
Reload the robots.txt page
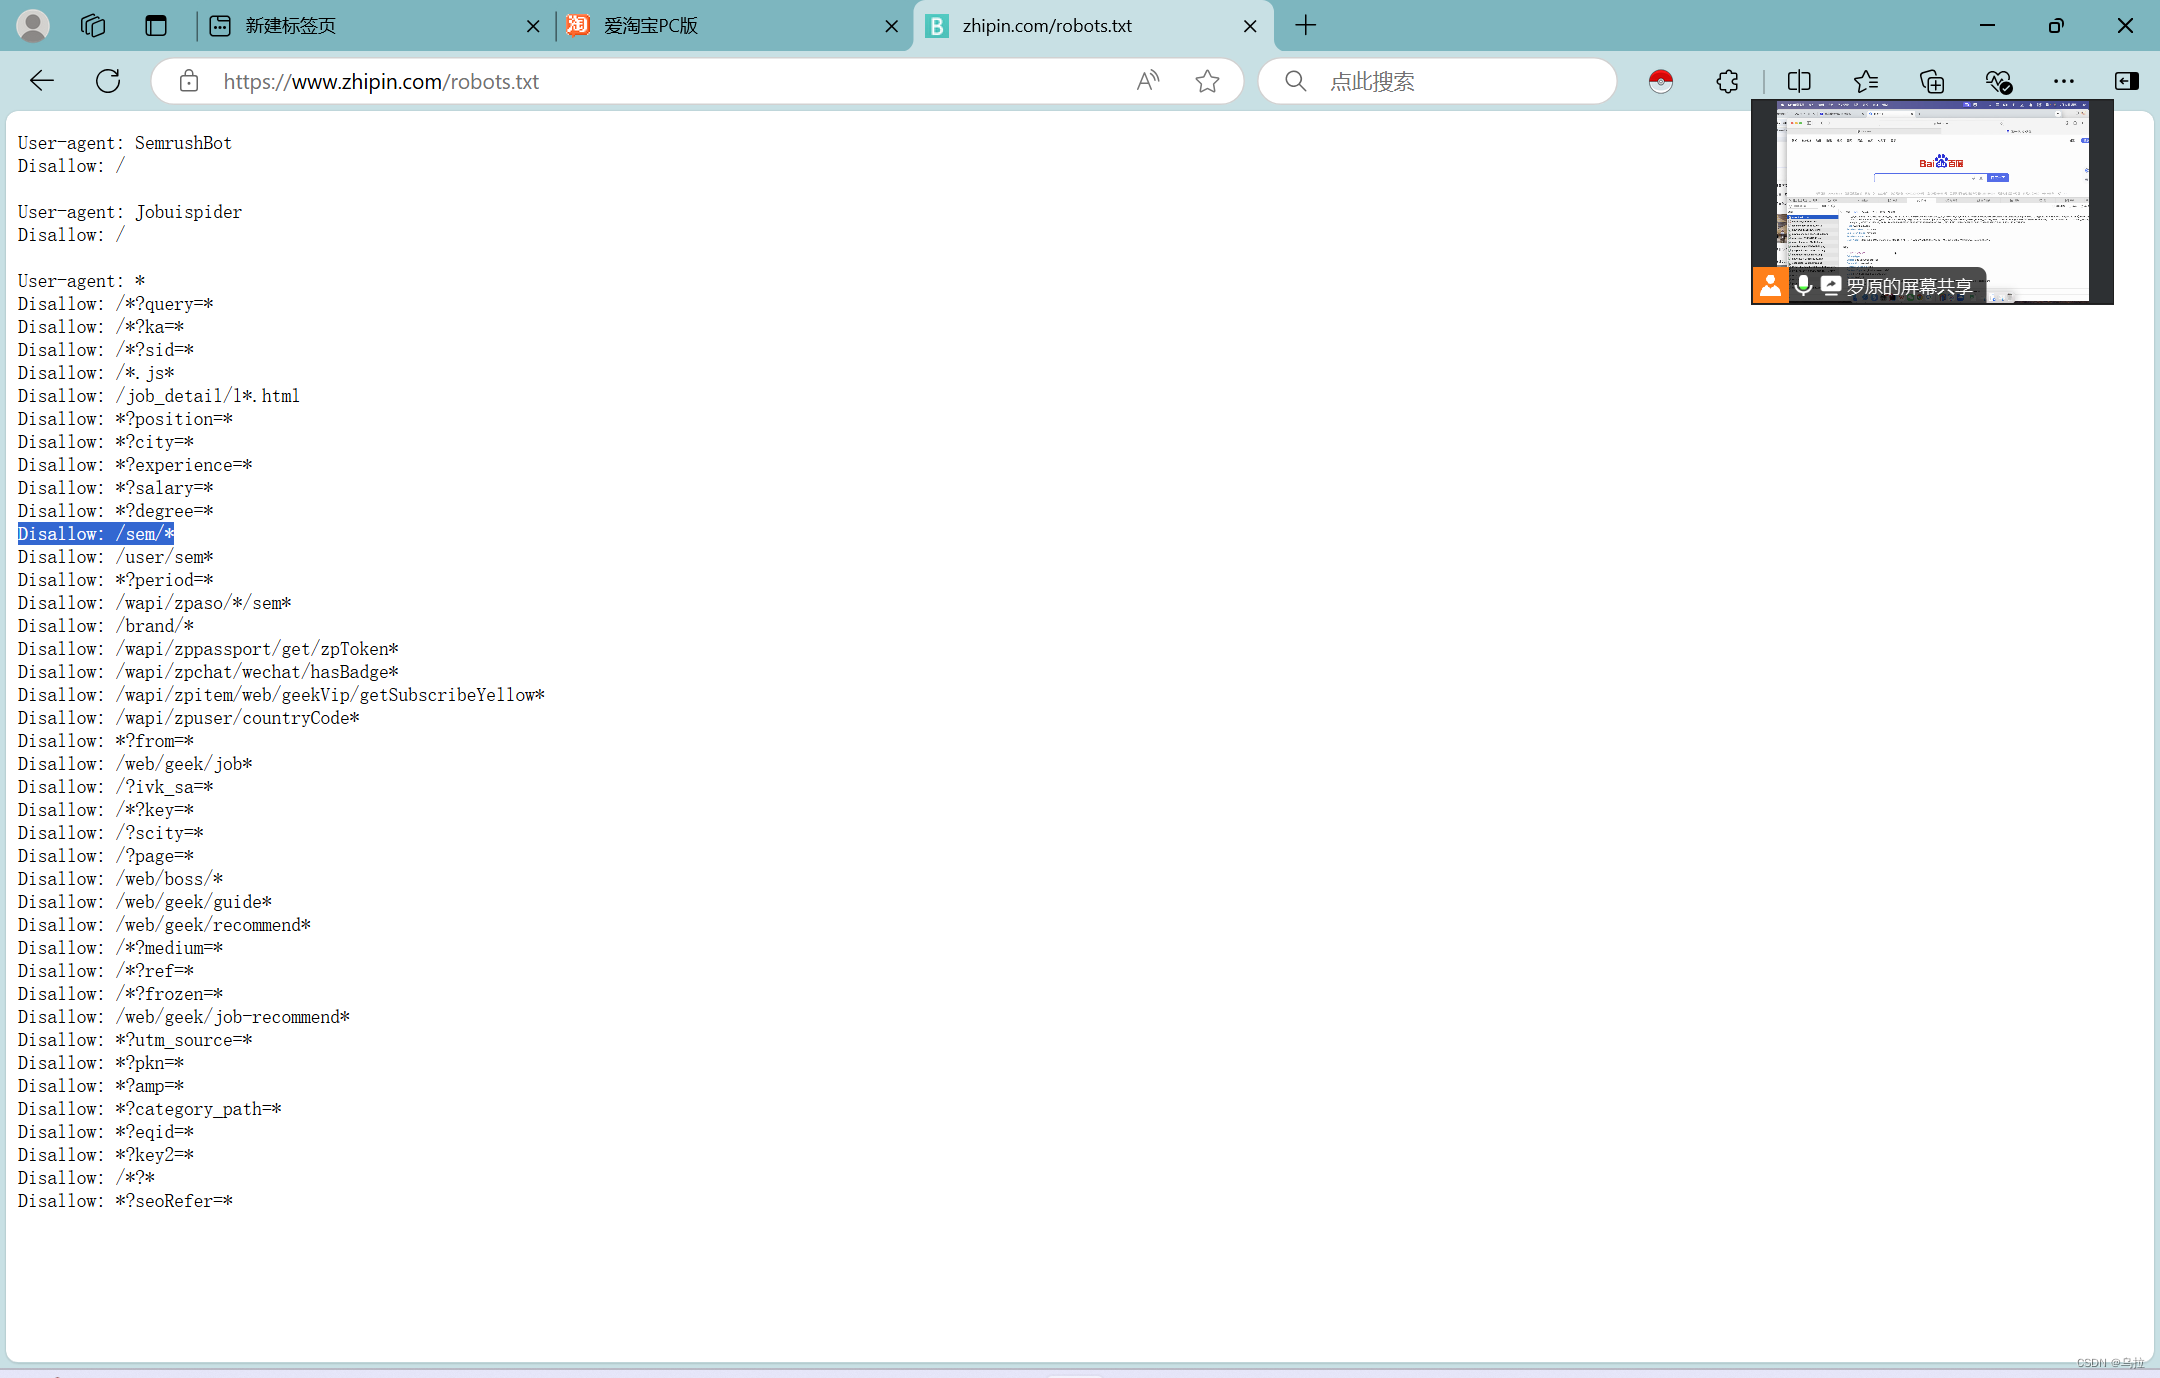(x=108, y=81)
